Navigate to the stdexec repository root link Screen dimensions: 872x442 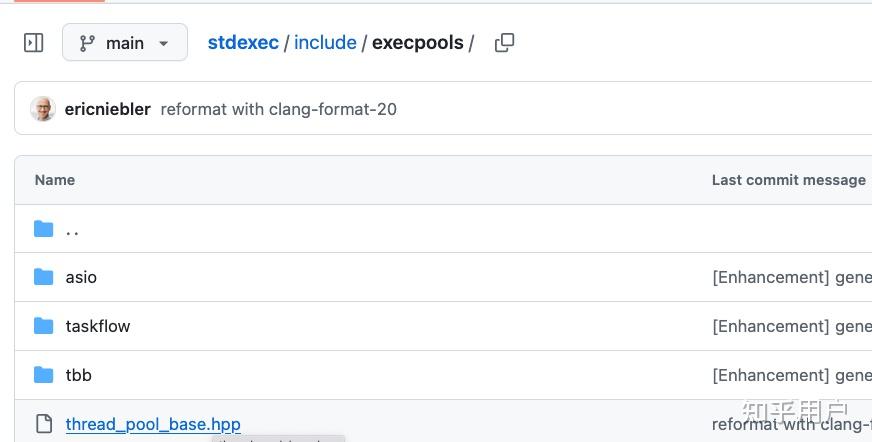pyautogui.click(x=243, y=43)
